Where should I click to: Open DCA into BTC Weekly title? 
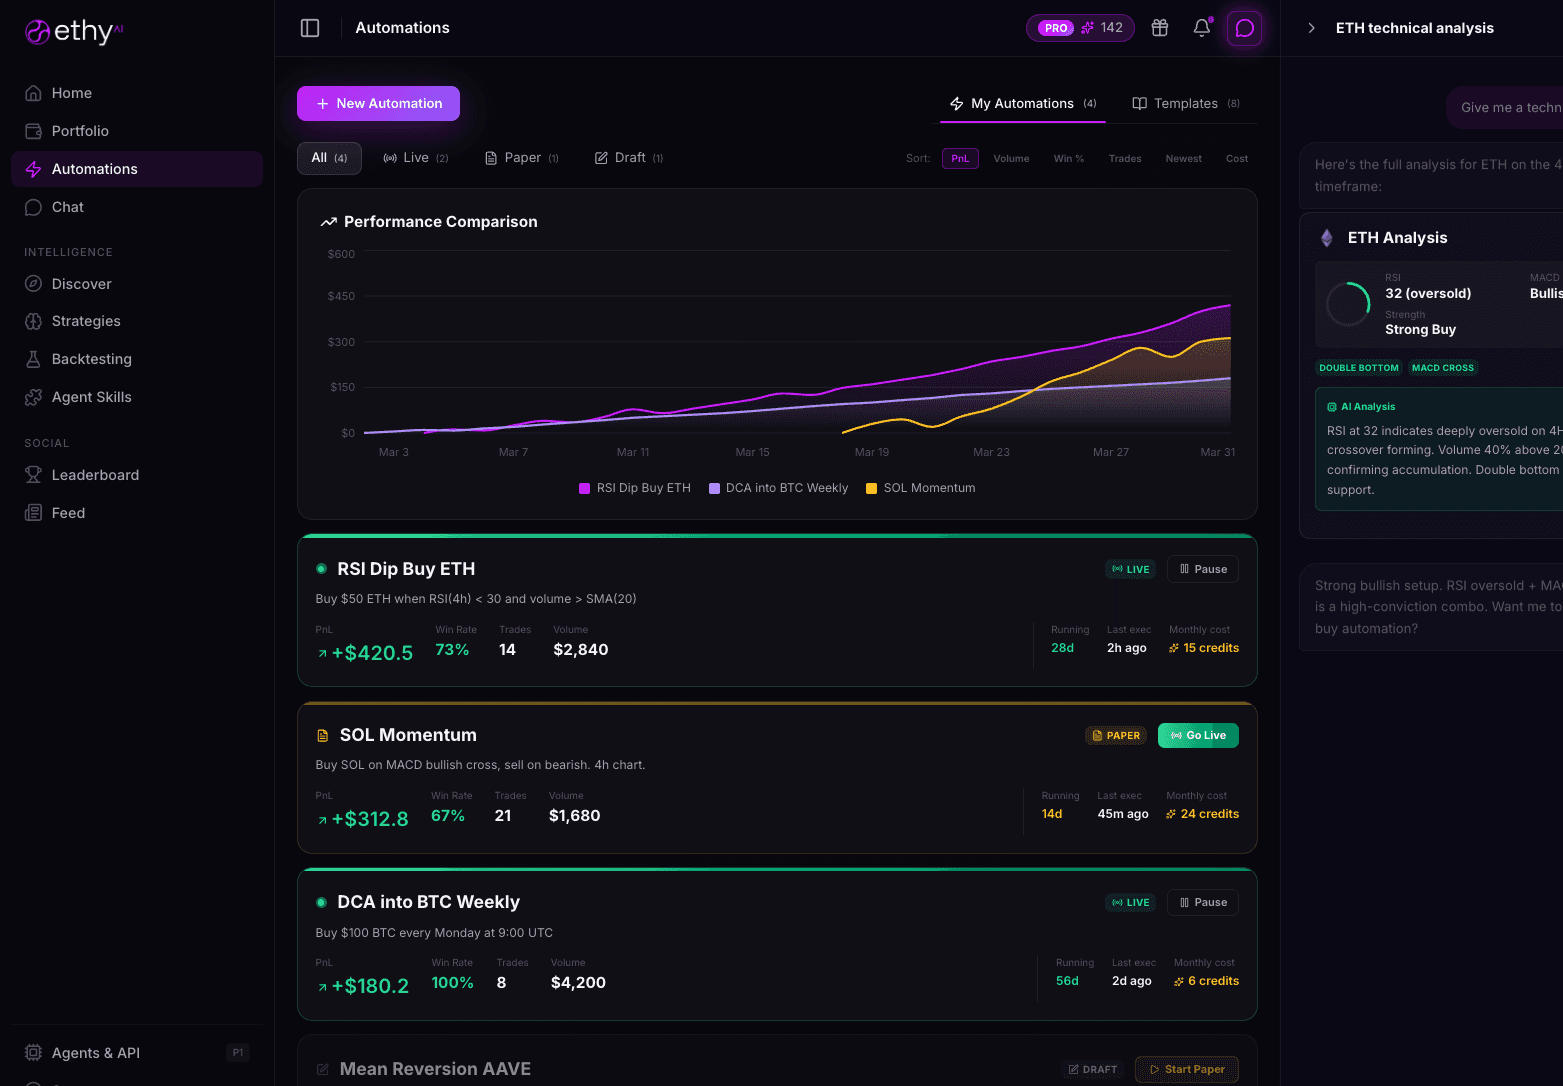pos(428,902)
